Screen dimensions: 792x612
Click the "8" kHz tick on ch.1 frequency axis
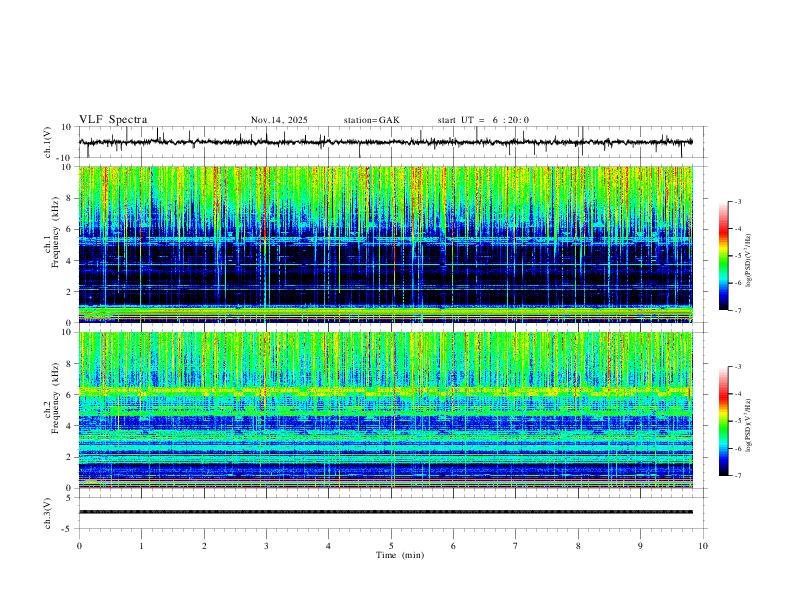[70, 198]
